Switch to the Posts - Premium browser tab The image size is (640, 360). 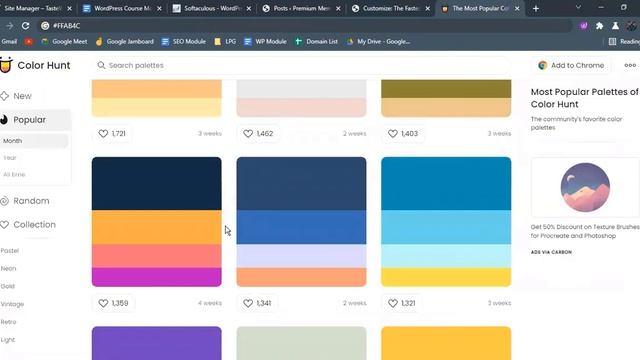point(301,9)
